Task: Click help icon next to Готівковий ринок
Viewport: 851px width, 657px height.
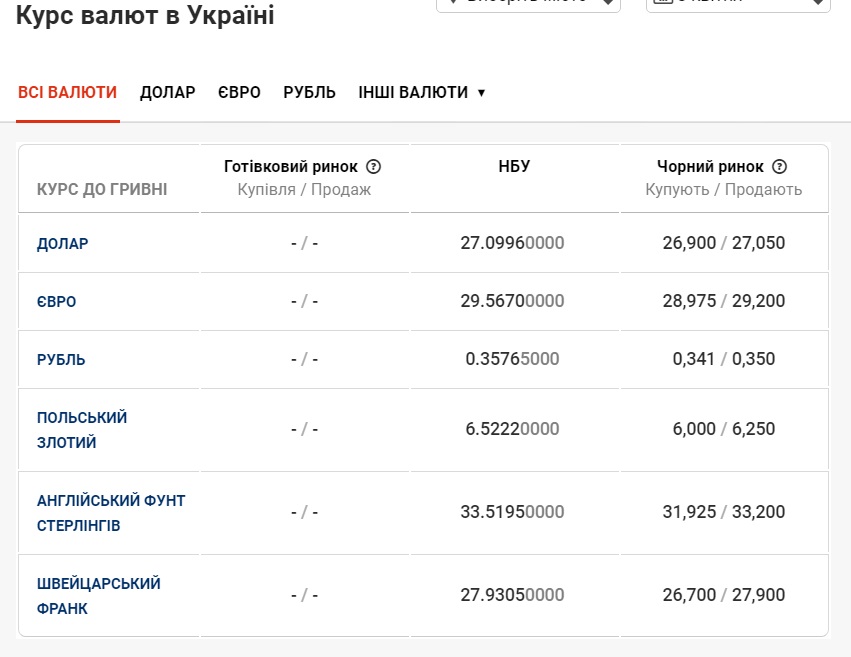Action: pyautogui.click(x=374, y=167)
